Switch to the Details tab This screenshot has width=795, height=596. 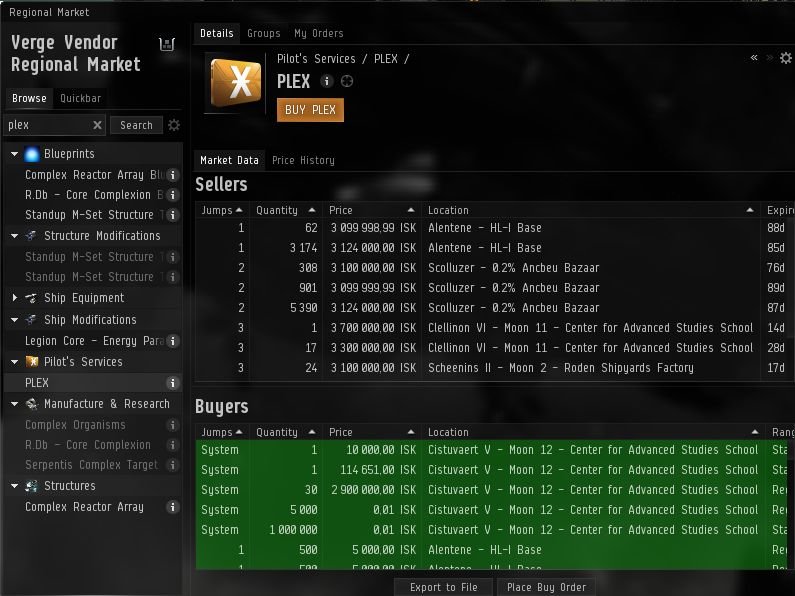[217, 33]
